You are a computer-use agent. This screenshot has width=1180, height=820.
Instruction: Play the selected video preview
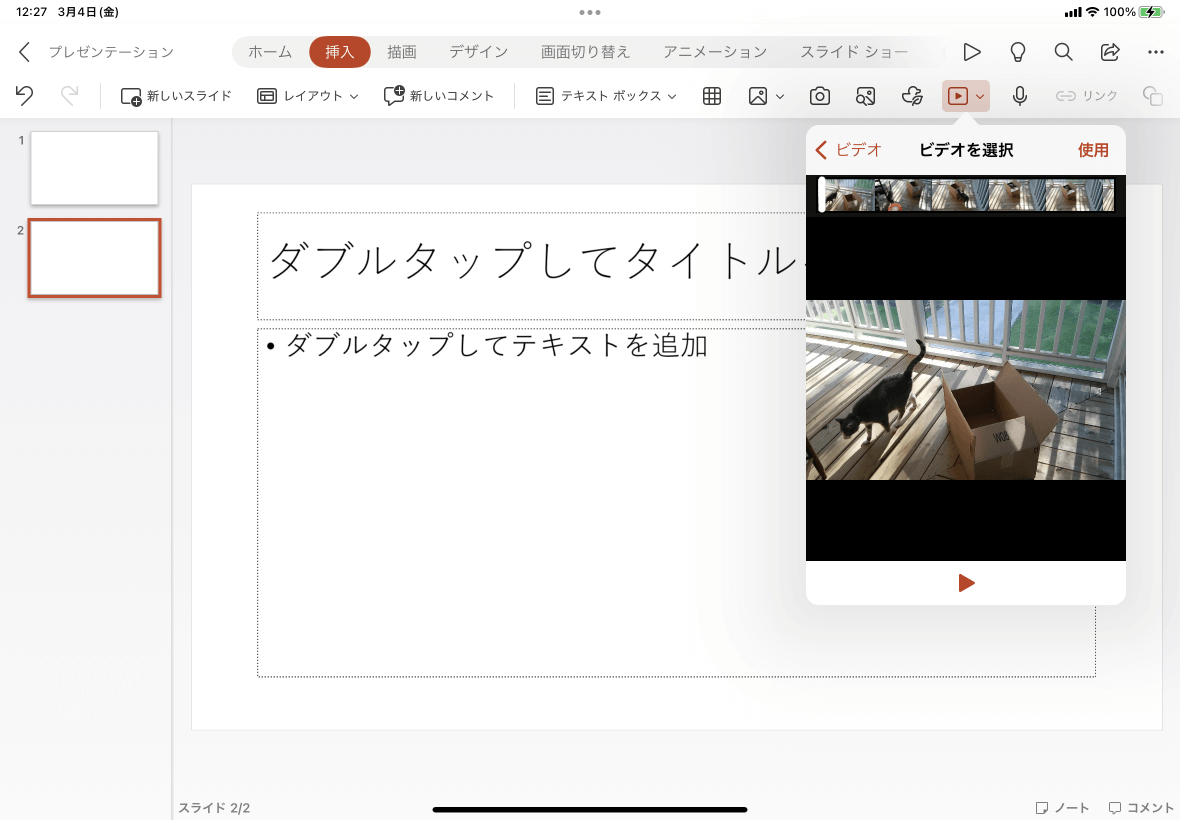tap(966, 583)
